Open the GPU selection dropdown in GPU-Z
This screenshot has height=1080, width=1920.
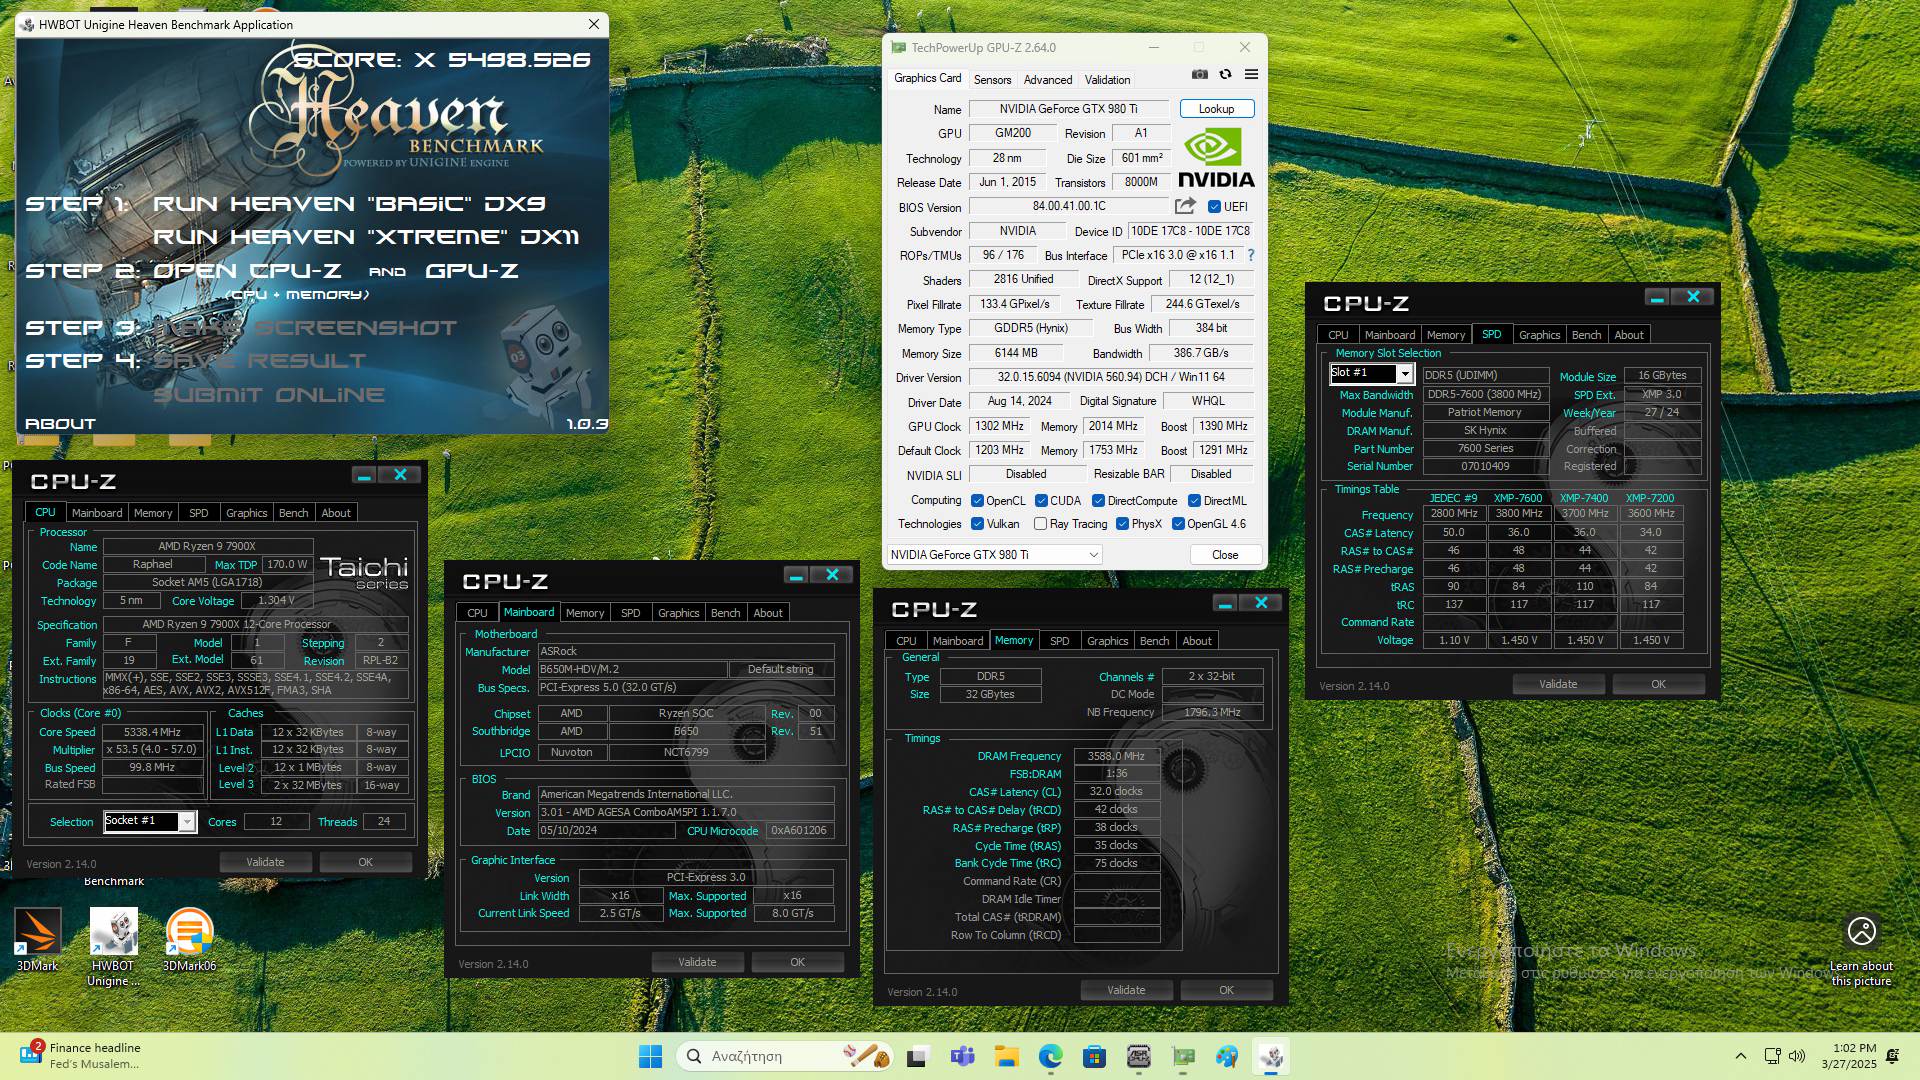point(994,555)
